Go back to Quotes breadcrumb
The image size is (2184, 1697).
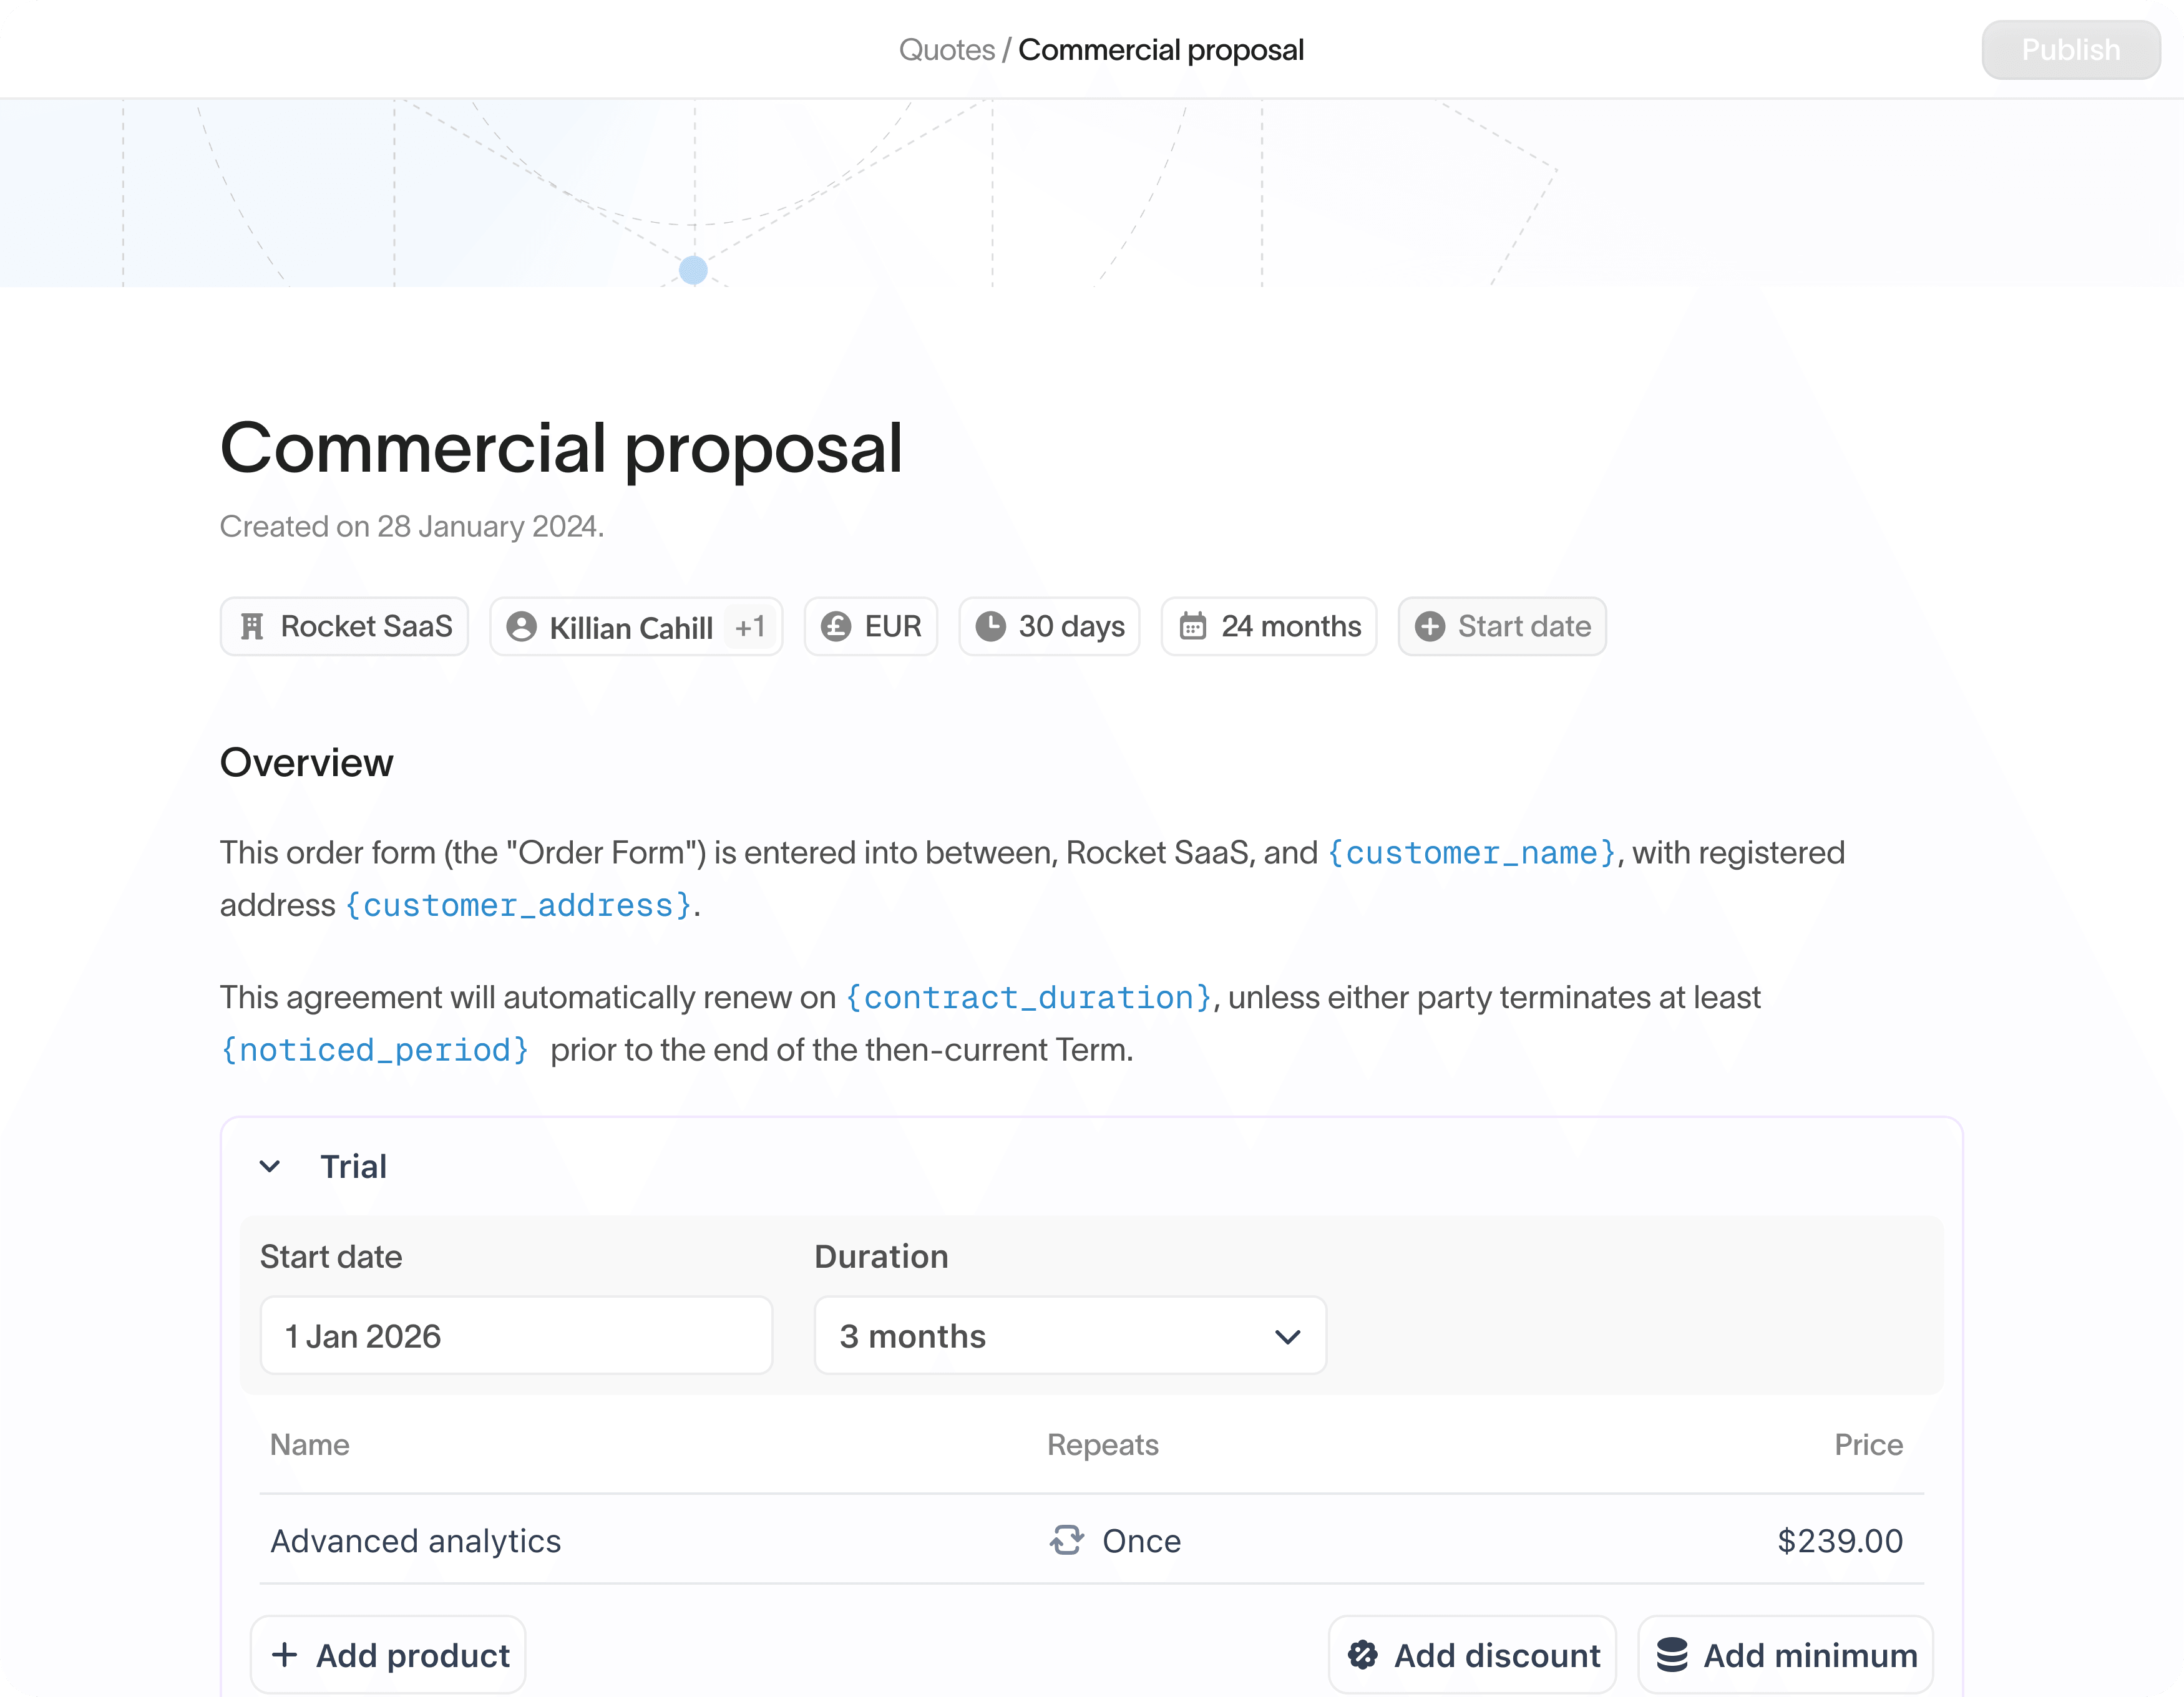pyautogui.click(x=946, y=50)
